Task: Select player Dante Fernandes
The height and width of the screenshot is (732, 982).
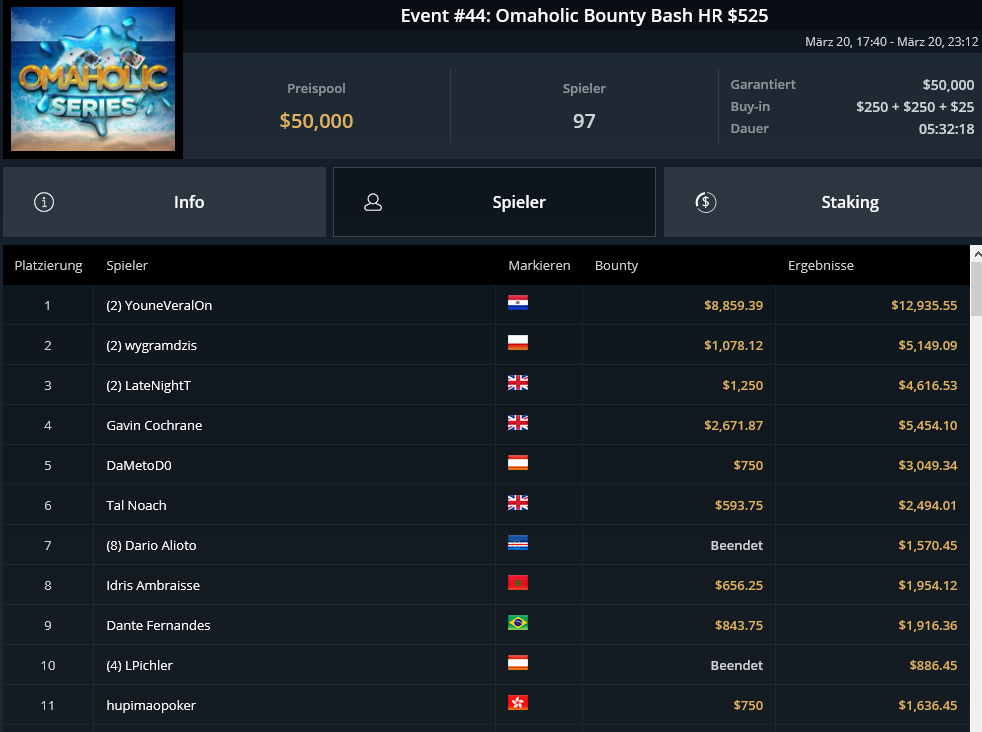Action: [158, 626]
